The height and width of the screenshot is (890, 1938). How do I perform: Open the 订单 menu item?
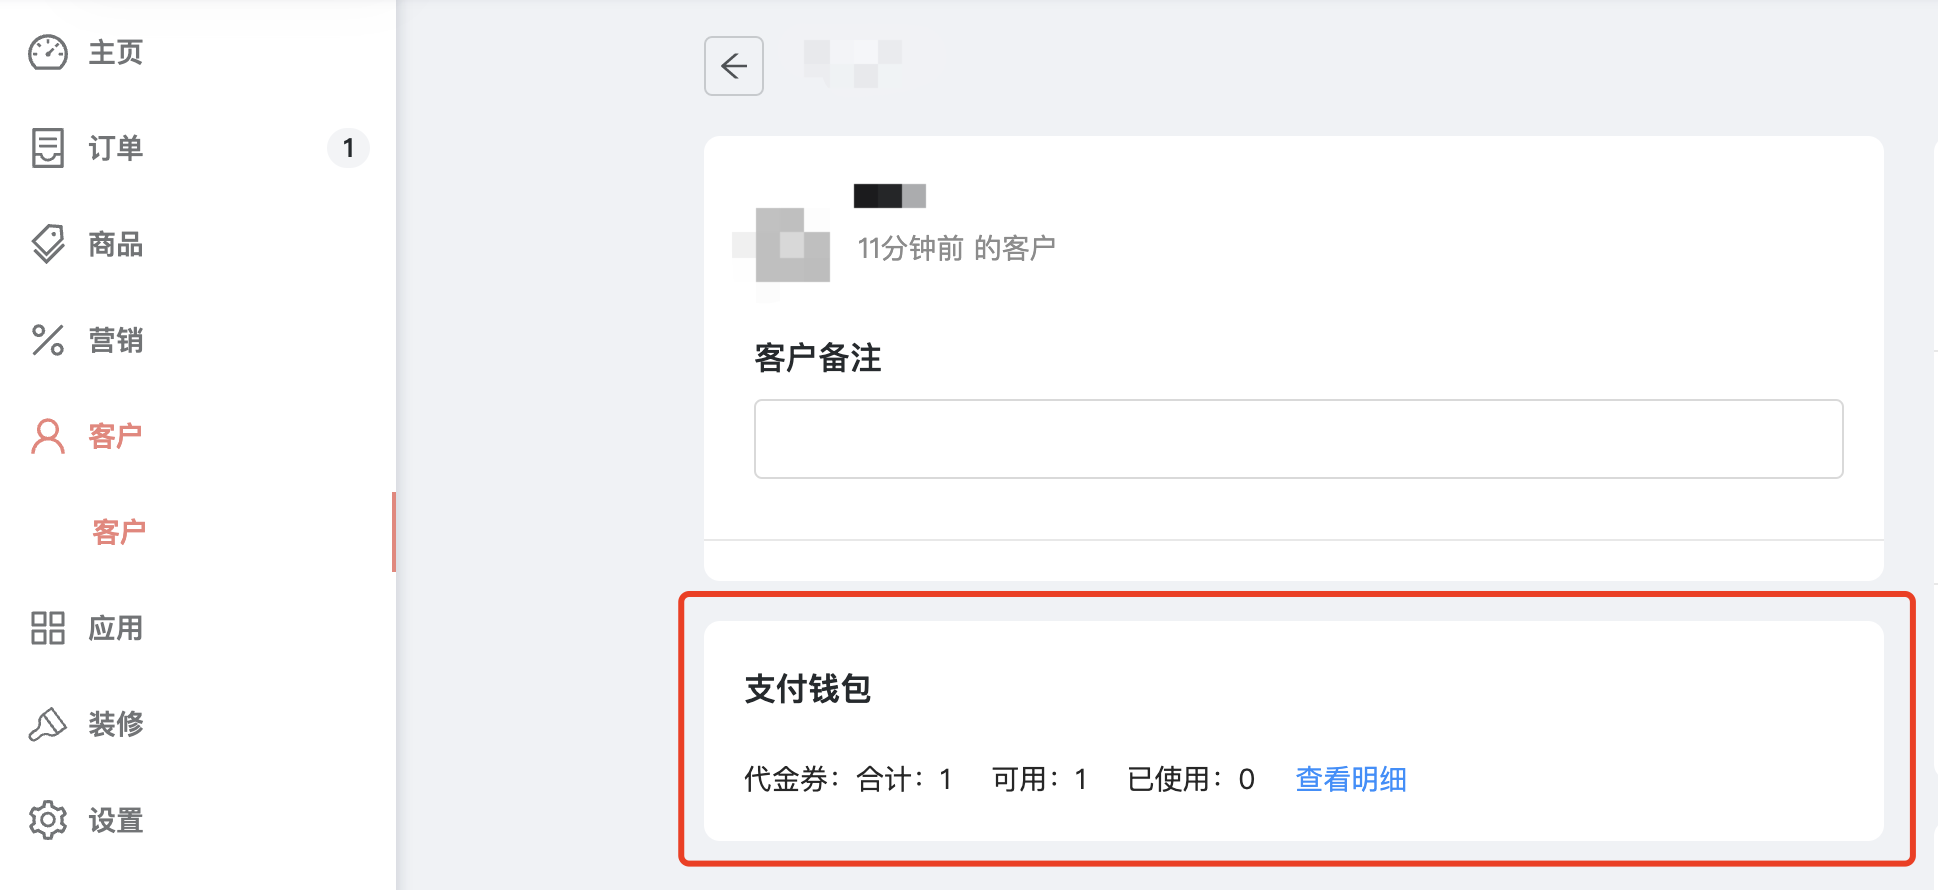pyautogui.click(x=116, y=148)
